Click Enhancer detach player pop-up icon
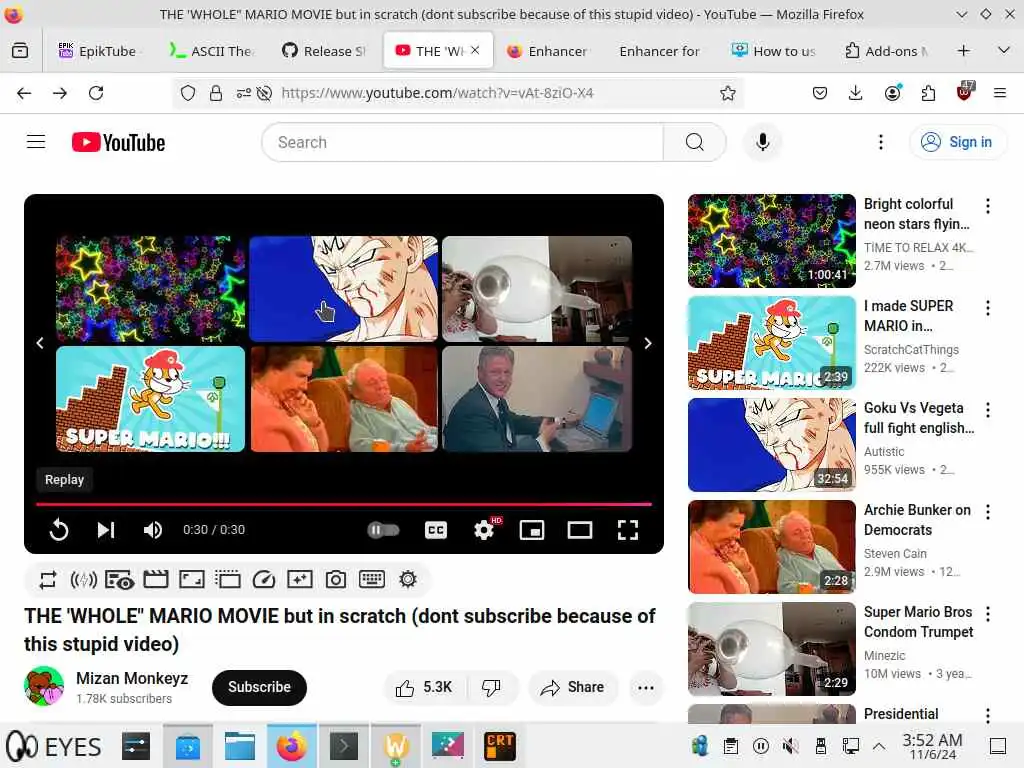The image size is (1024, 768). point(228,580)
